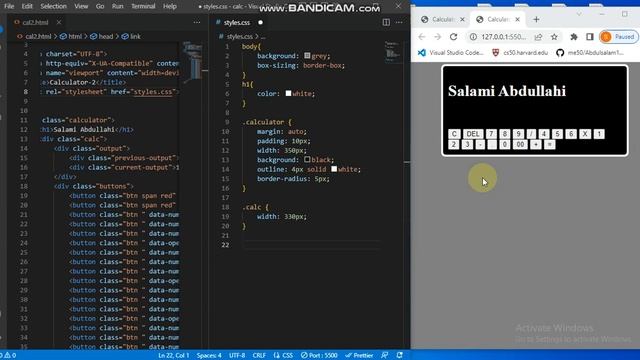This screenshot has height=360, width=640.
Task: Toggle the browser side panel
Action: click(x=589, y=37)
